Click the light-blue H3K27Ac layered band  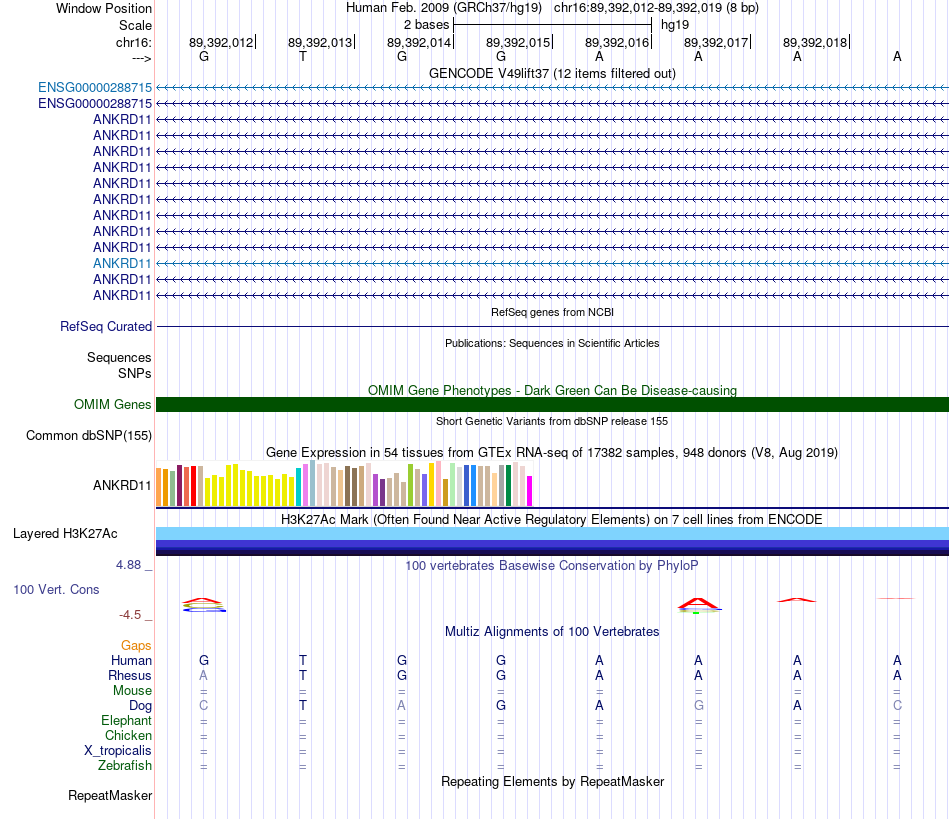[552, 533]
